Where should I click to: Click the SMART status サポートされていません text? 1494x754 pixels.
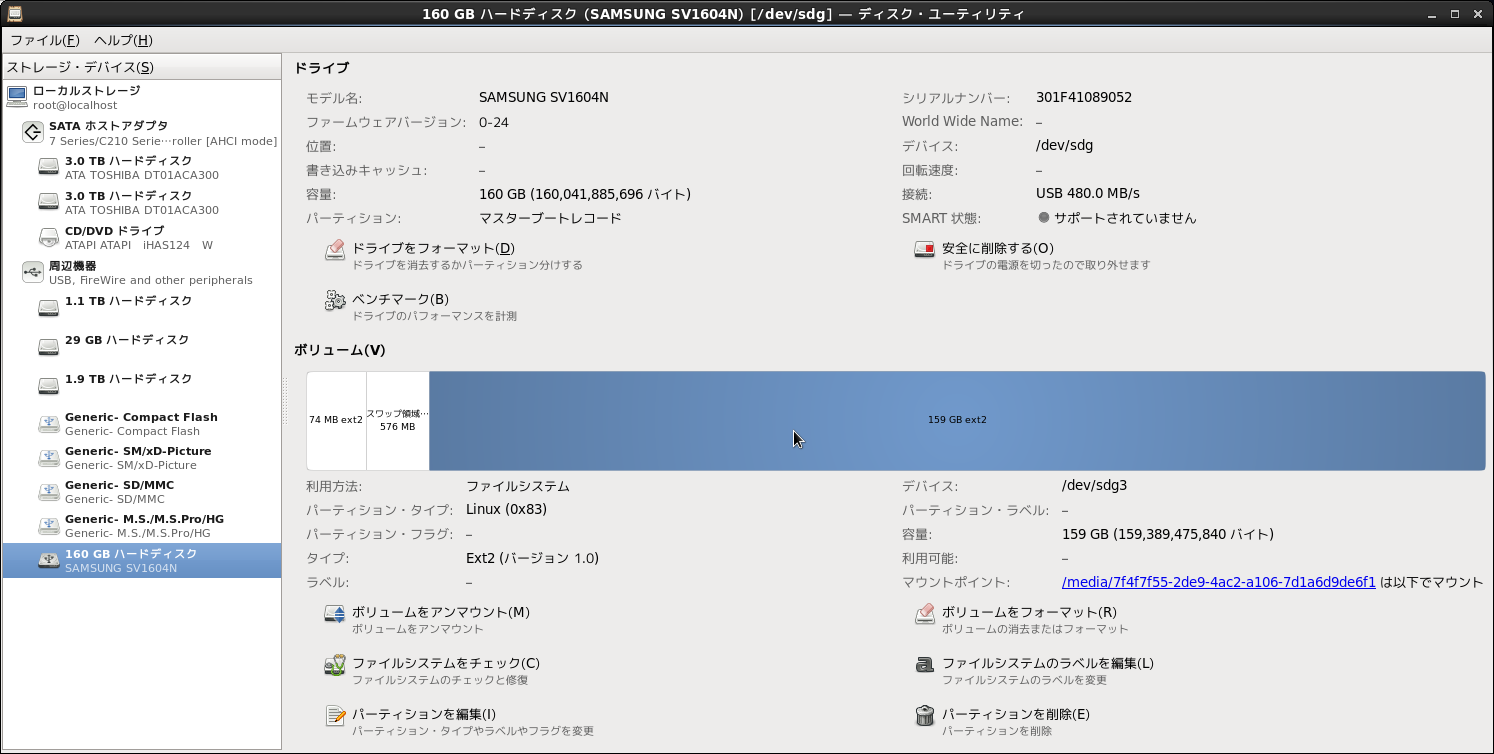1125,218
